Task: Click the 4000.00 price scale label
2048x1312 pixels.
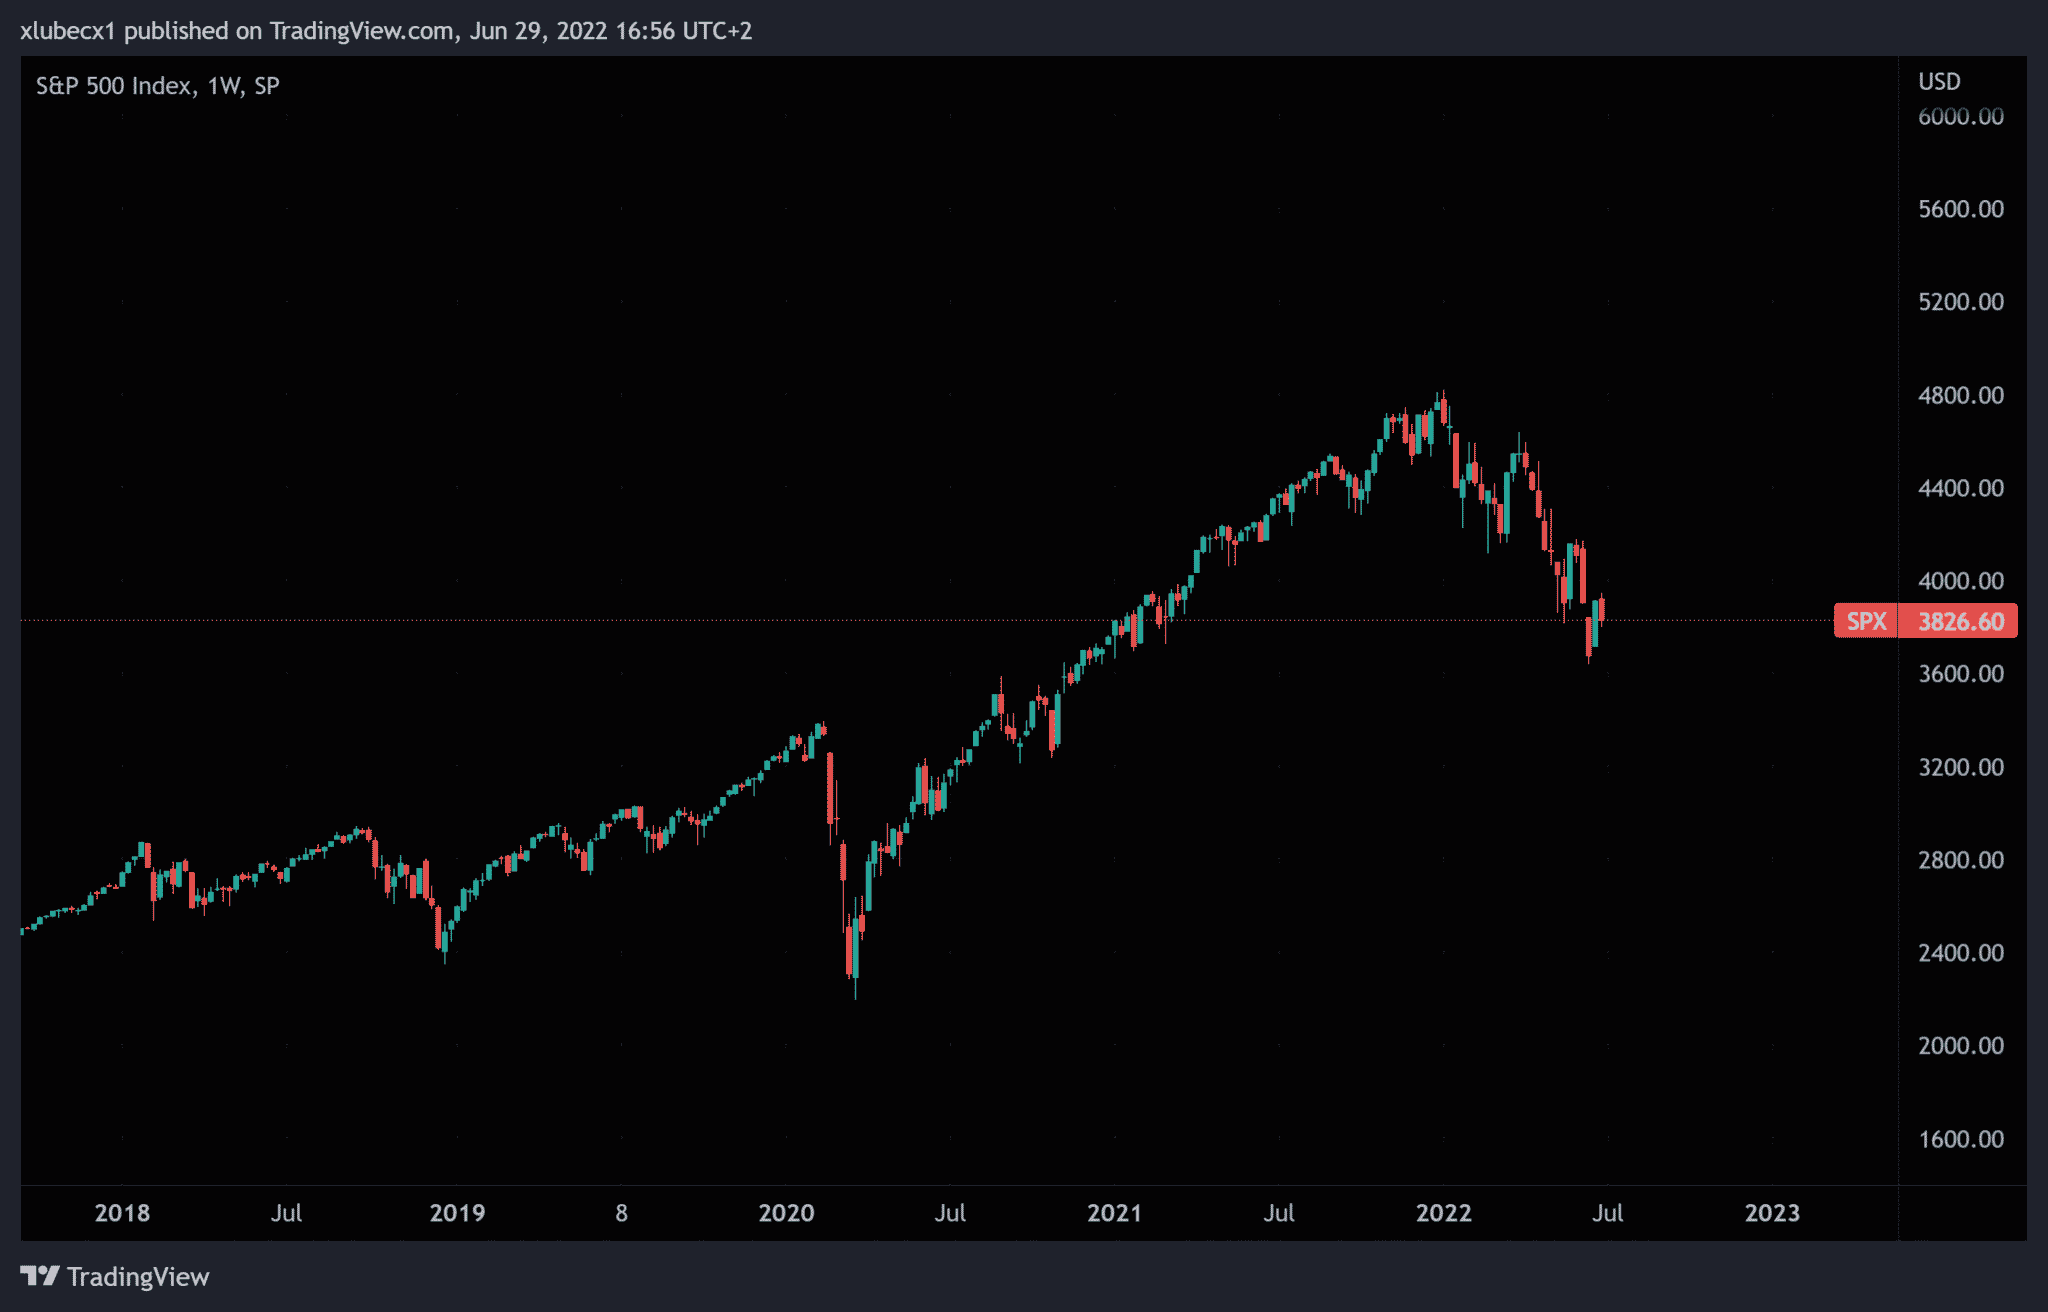Action: (1960, 581)
